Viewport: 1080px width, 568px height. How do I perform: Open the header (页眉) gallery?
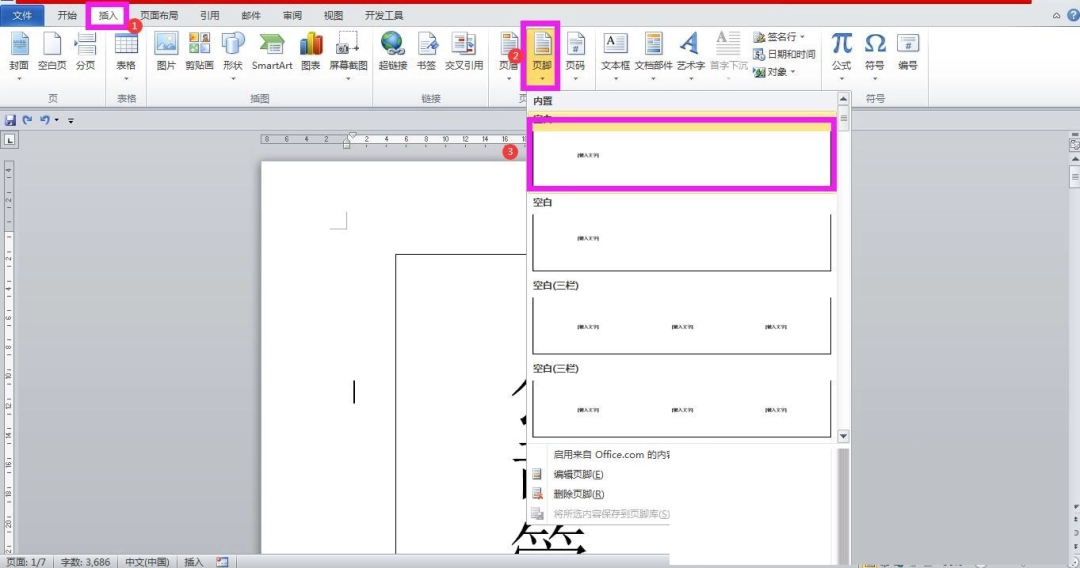tap(509, 53)
